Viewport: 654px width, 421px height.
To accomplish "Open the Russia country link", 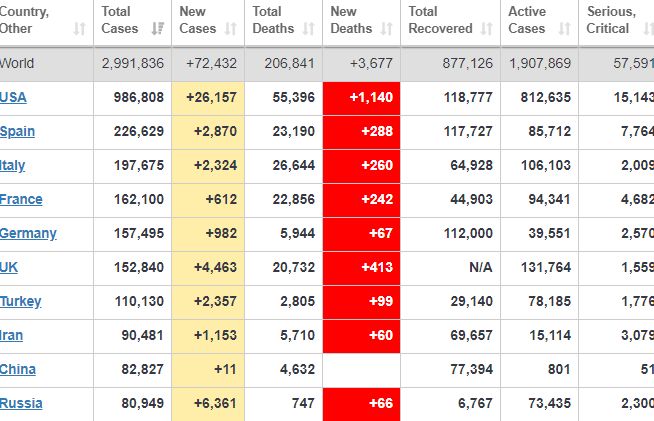I will click(x=20, y=403).
